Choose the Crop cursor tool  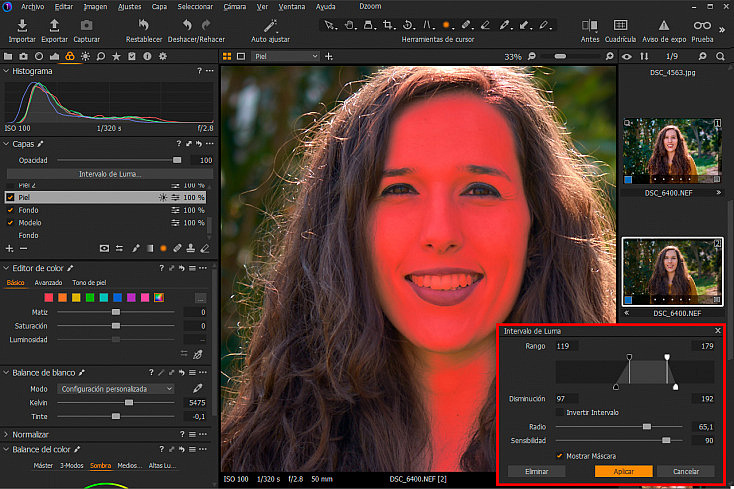(x=388, y=25)
